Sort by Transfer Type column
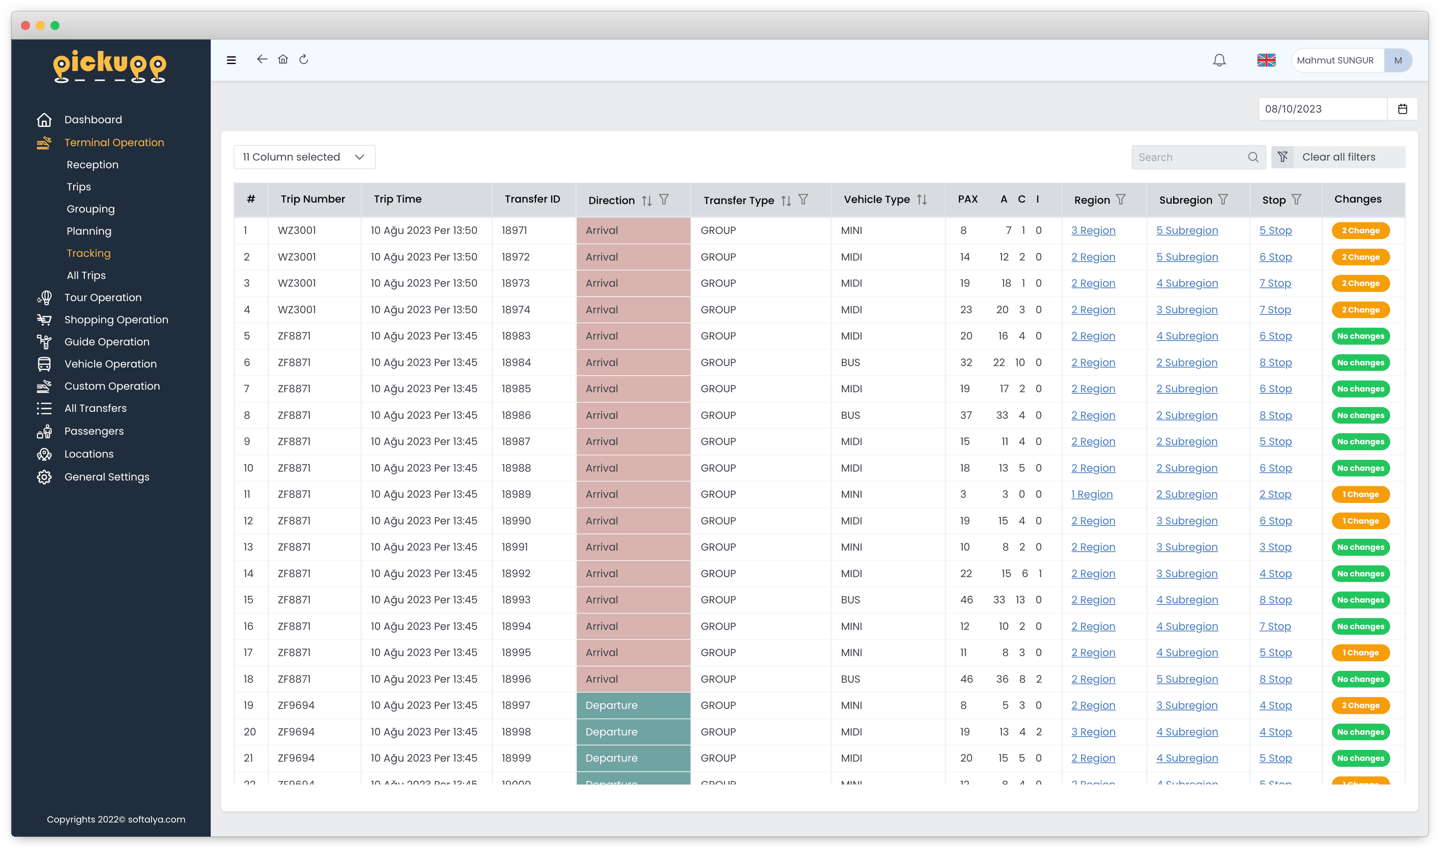The image size is (1440, 848). [x=786, y=200]
